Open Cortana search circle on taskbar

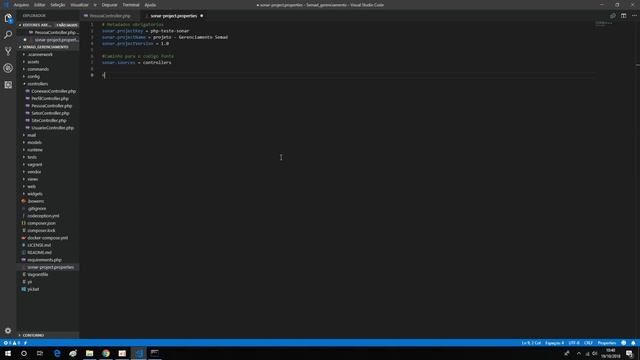24,353
